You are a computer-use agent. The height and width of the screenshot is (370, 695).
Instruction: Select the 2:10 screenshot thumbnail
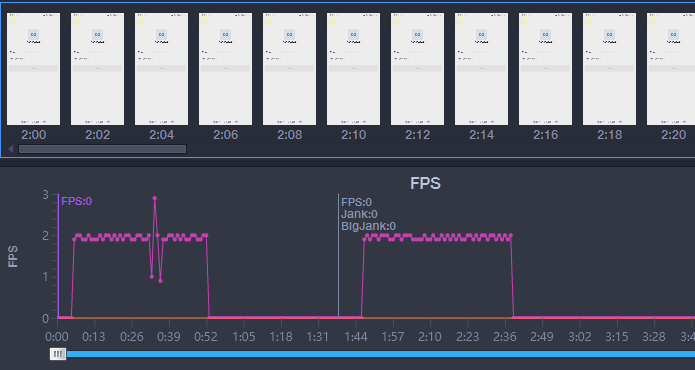point(353,69)
